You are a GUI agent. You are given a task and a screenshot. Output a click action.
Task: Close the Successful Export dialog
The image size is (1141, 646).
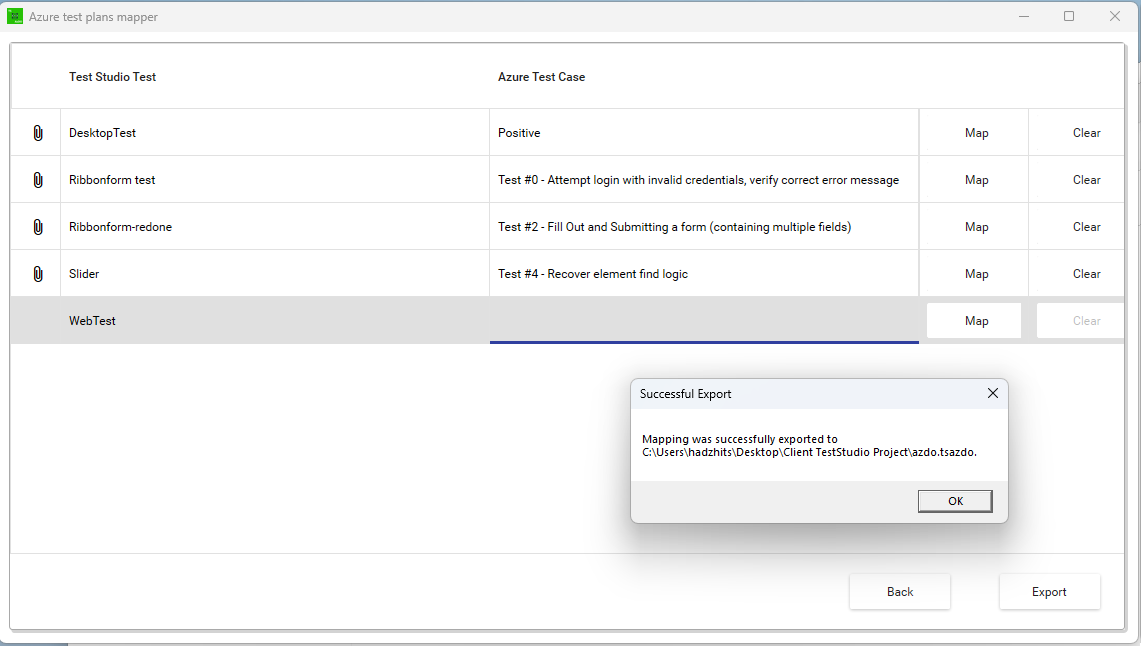[993, 394]
